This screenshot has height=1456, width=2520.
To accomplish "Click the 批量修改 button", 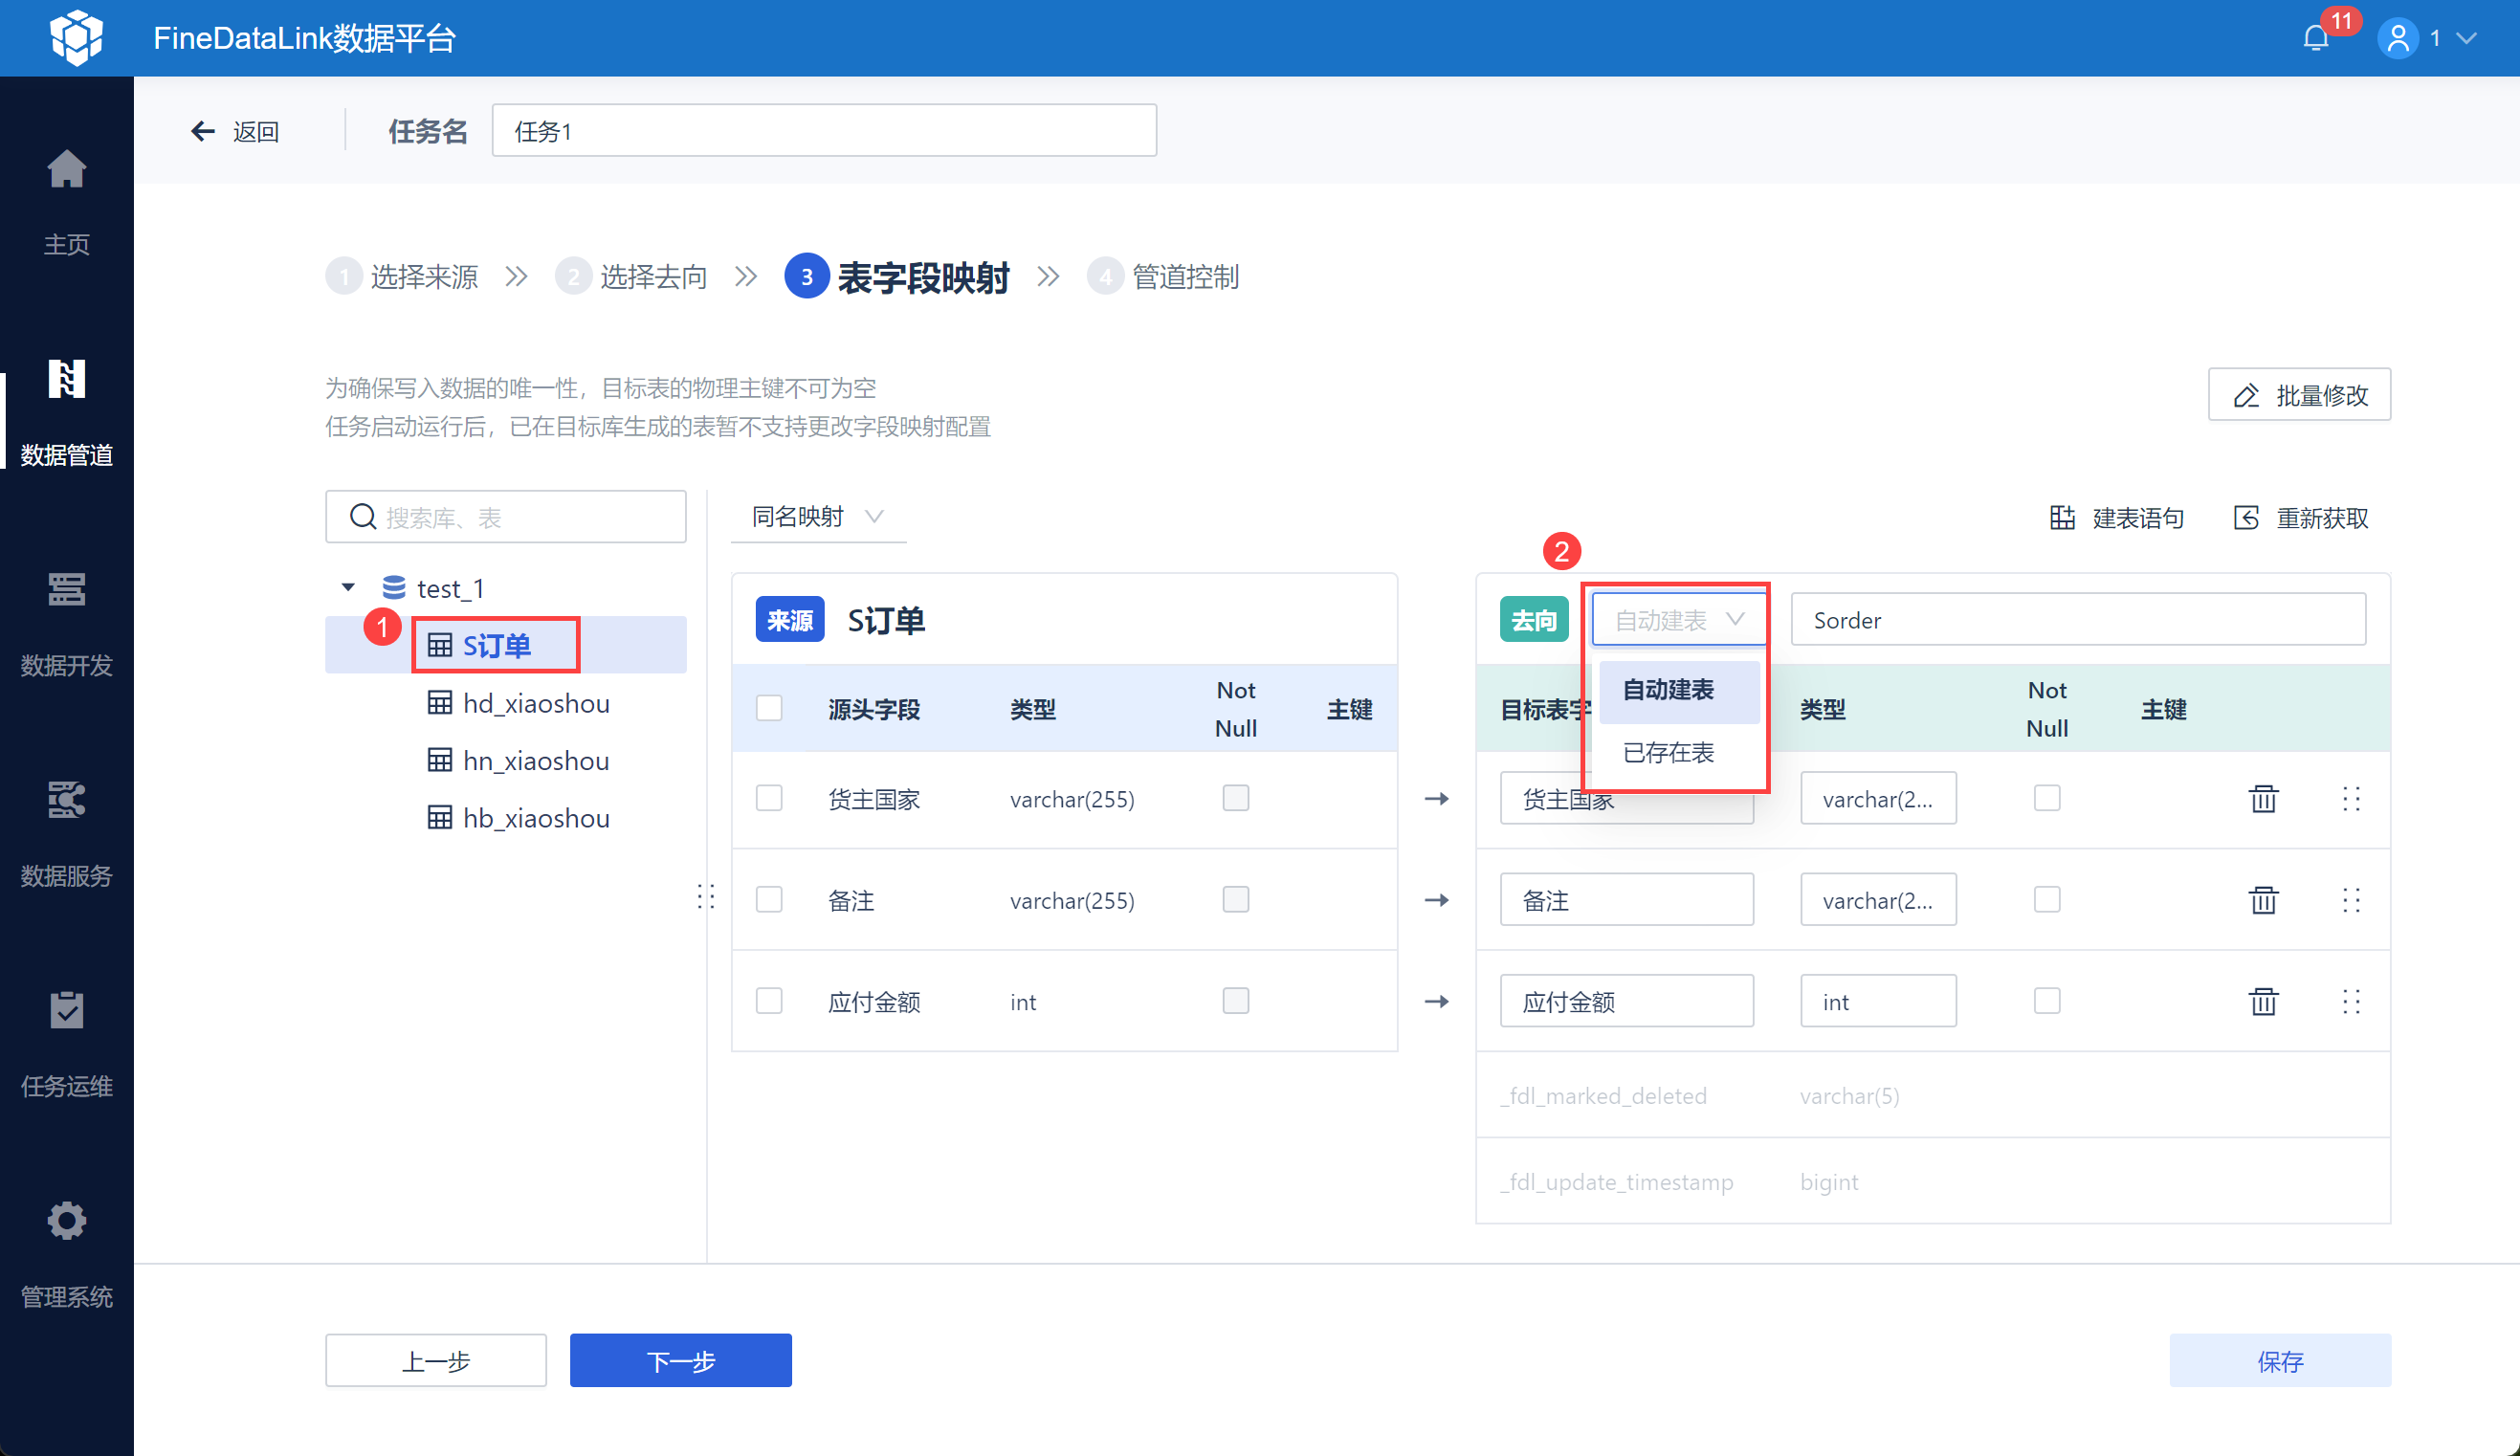I will [x=2299, y=395].
